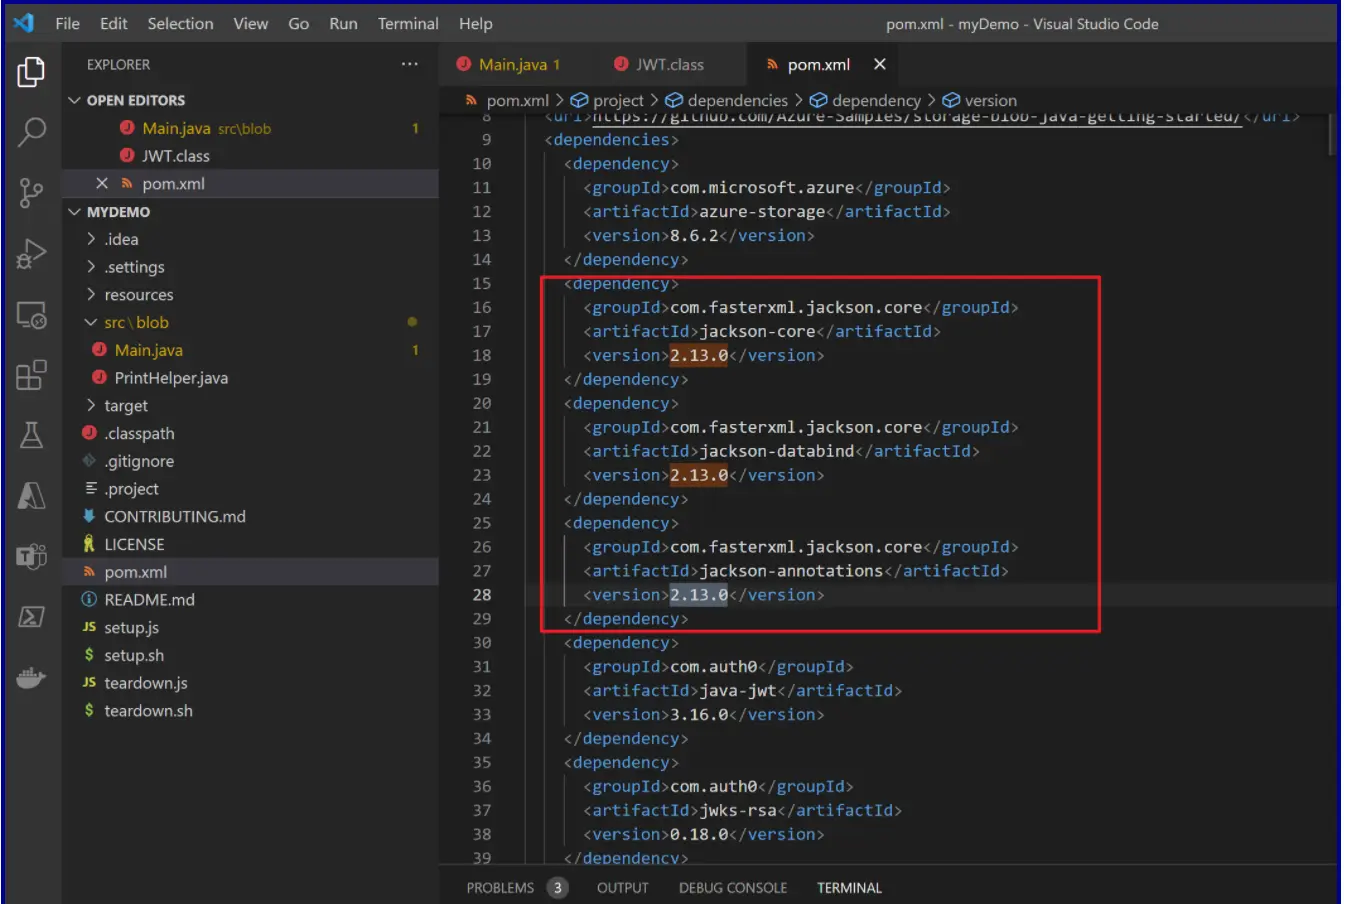
Task: Click the info icon beside README.md
Action: [x=89, y=599]
